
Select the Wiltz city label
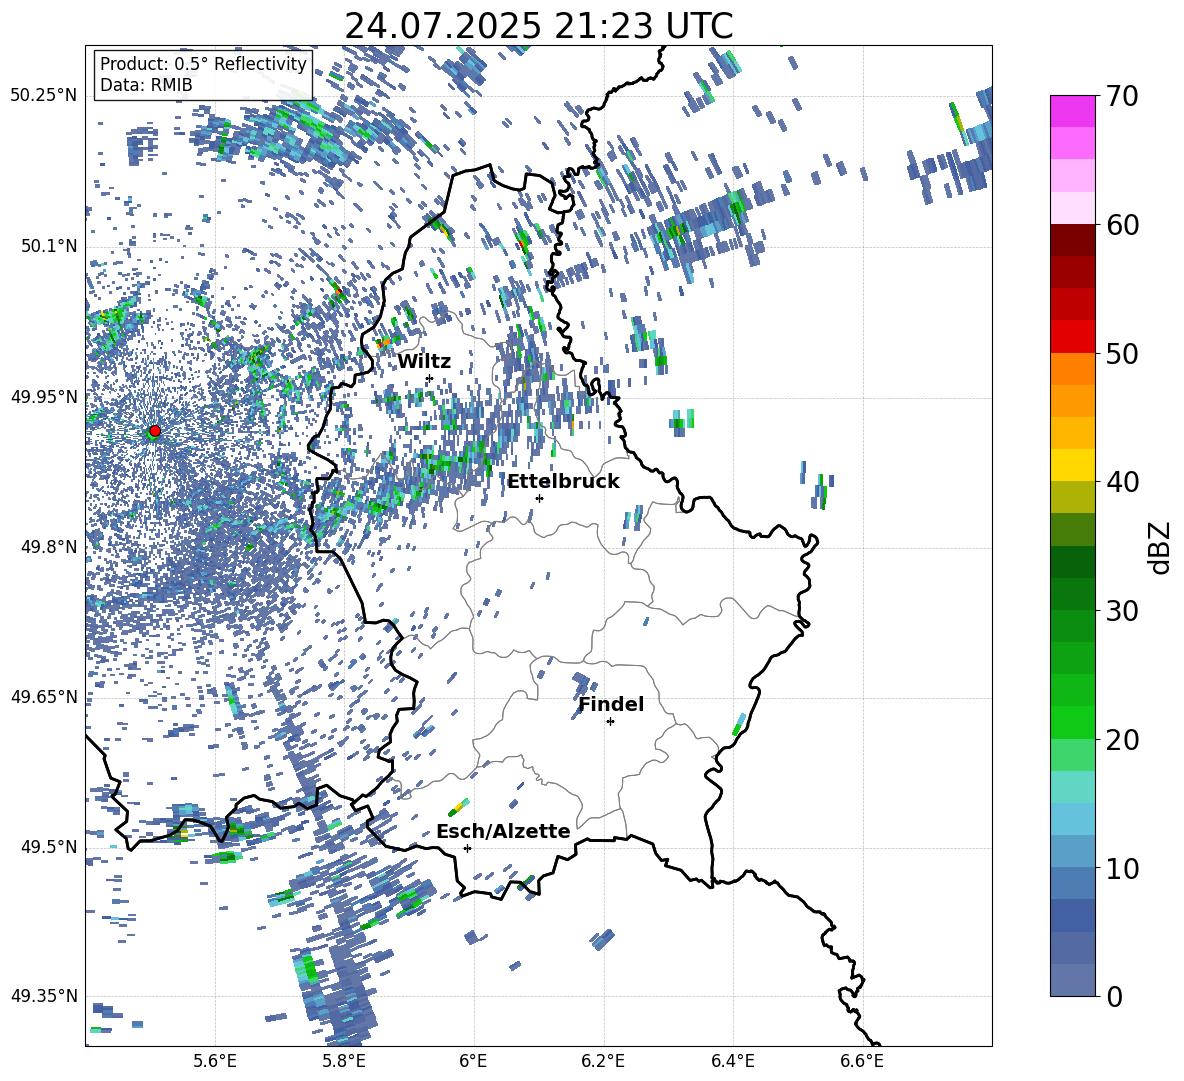(424, 362)
